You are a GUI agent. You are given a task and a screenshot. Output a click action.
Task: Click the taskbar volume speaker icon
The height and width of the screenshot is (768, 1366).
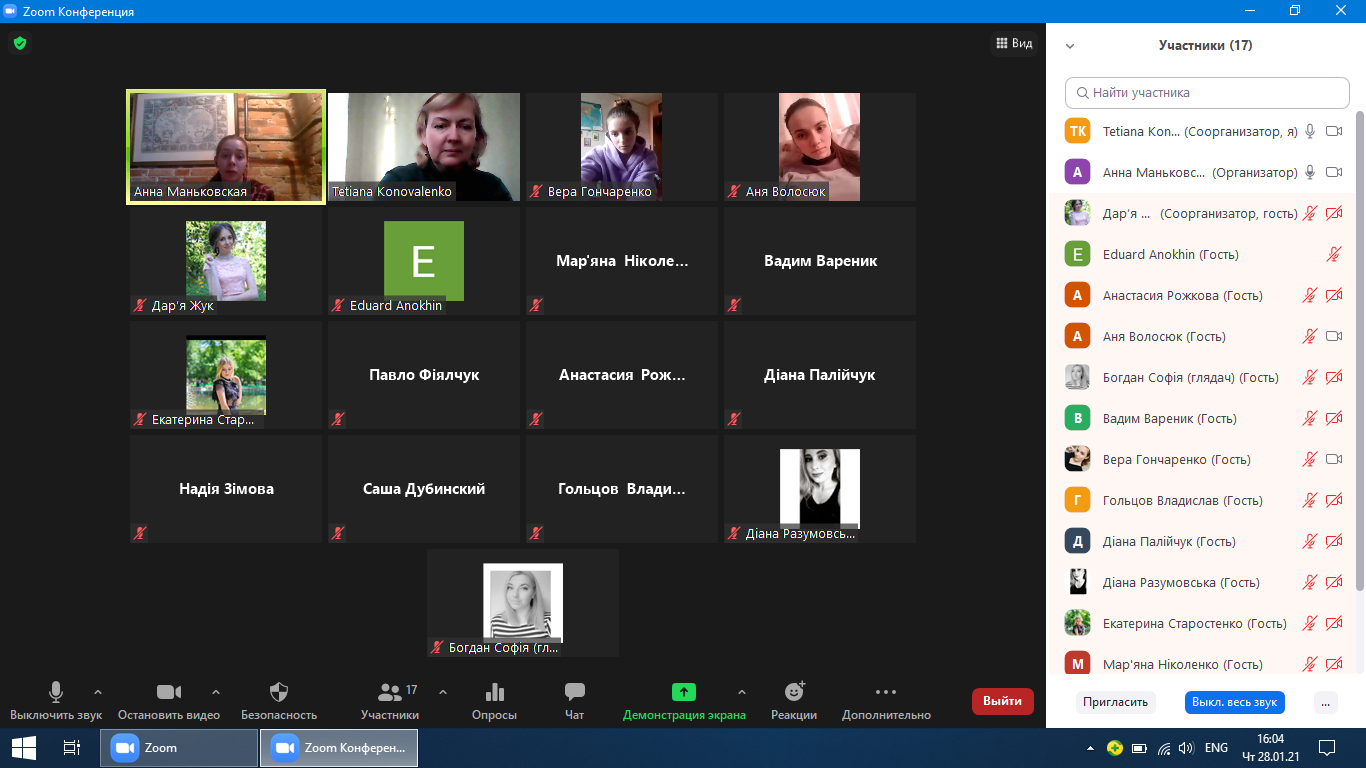point(1186,748)
